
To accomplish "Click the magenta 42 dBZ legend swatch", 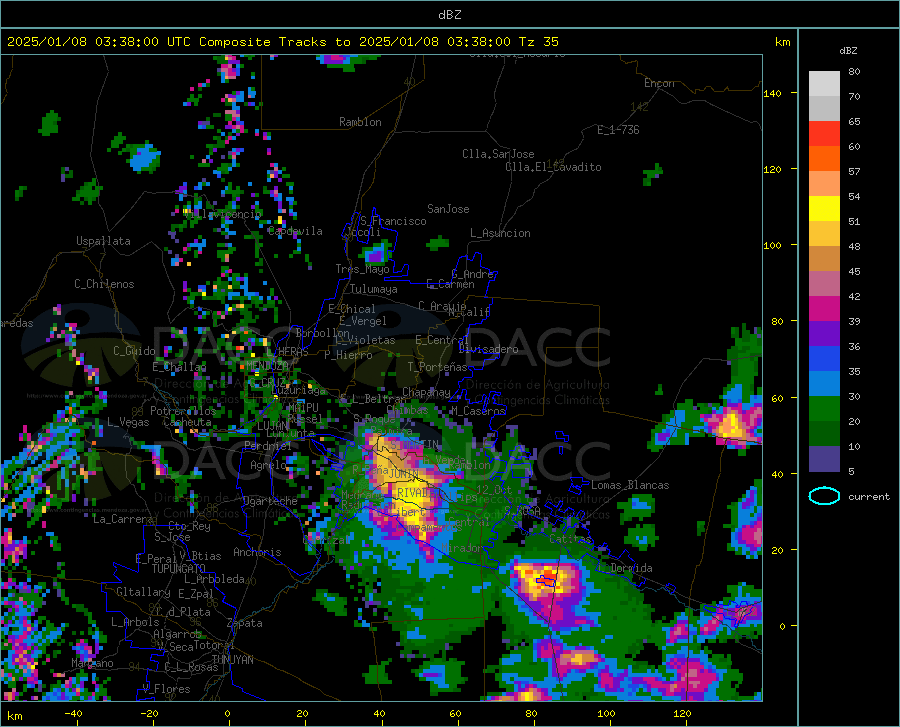I will (824, 309).
